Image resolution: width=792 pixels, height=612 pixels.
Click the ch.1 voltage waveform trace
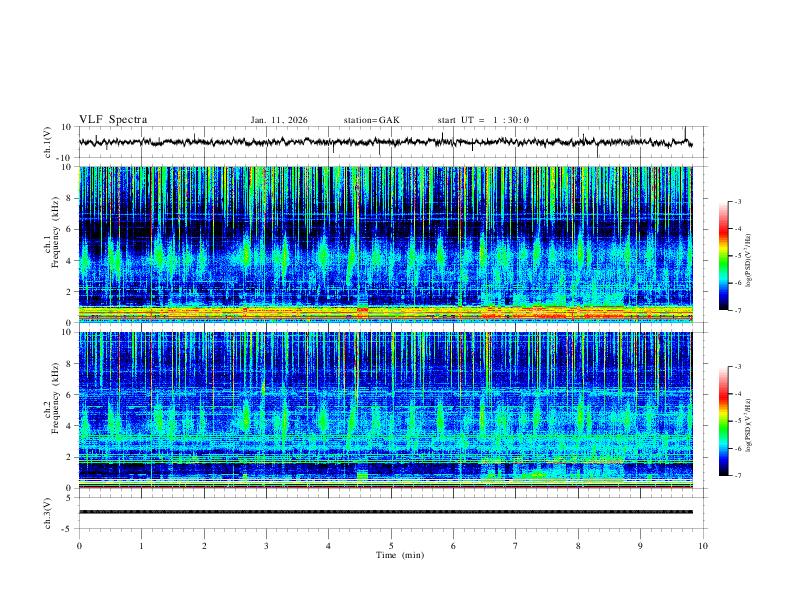coord(385,142)
